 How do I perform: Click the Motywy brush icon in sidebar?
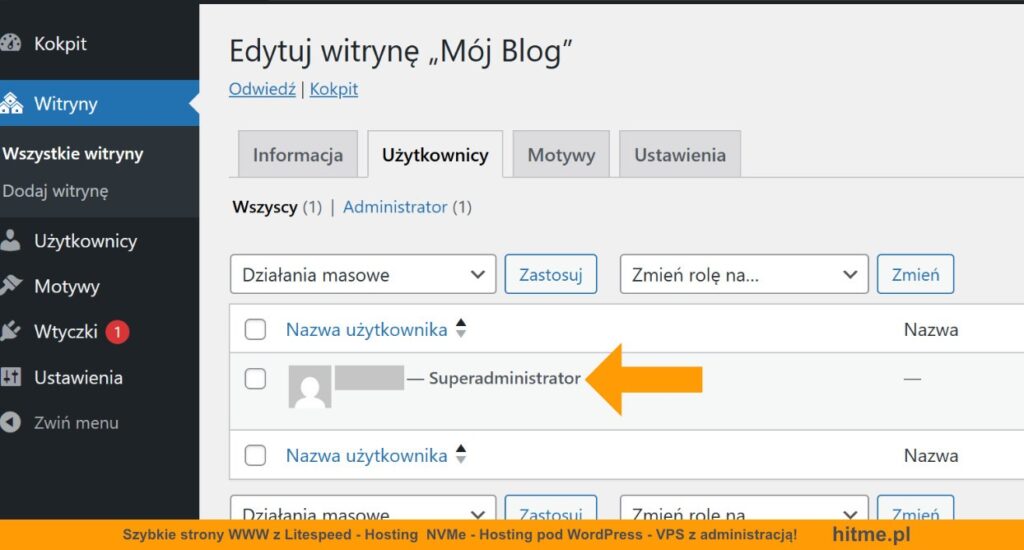click(10, 286)
